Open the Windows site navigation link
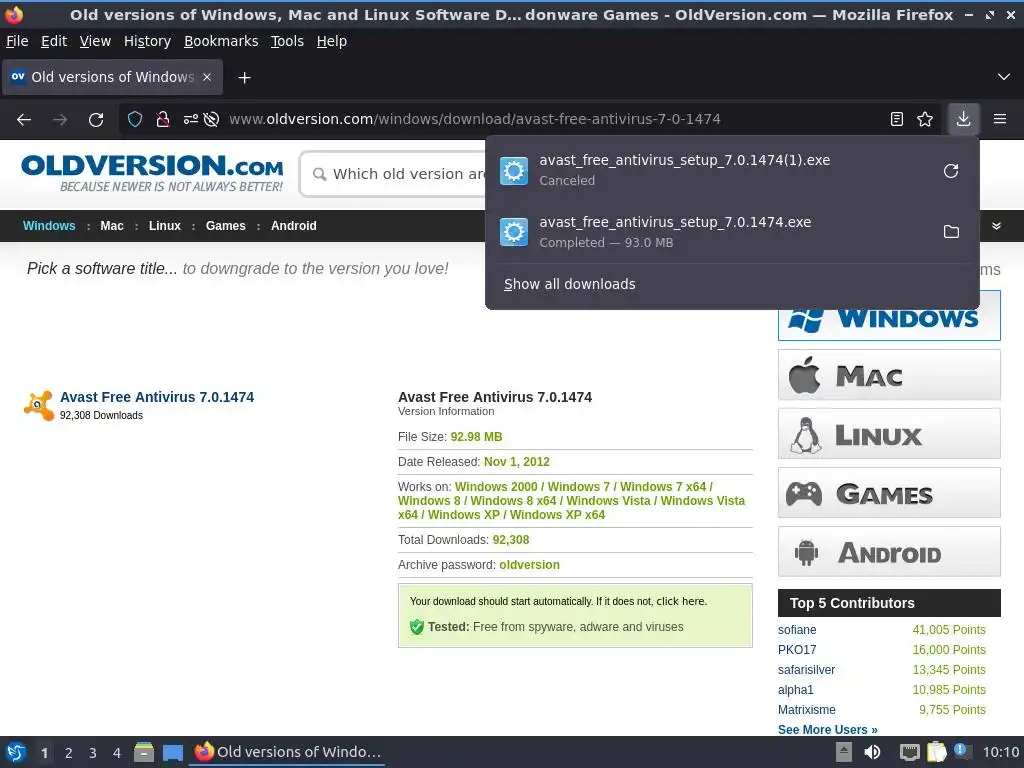This screenshot has width=1024, height=768. (x=49, y=226)
